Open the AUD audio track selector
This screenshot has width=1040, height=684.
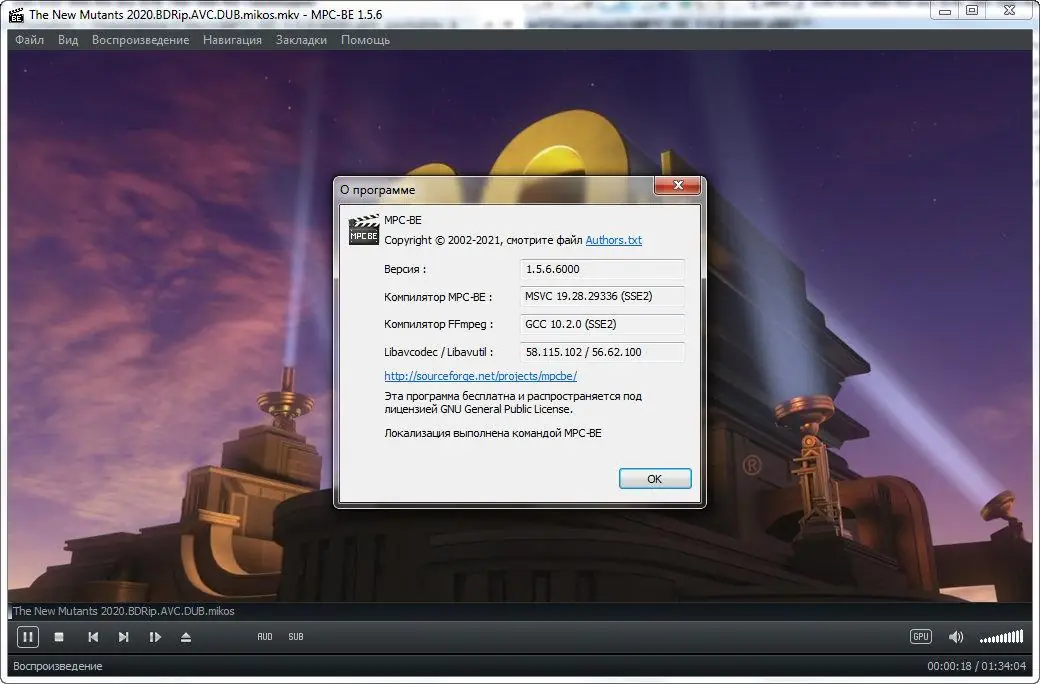[x=264, y=636]
